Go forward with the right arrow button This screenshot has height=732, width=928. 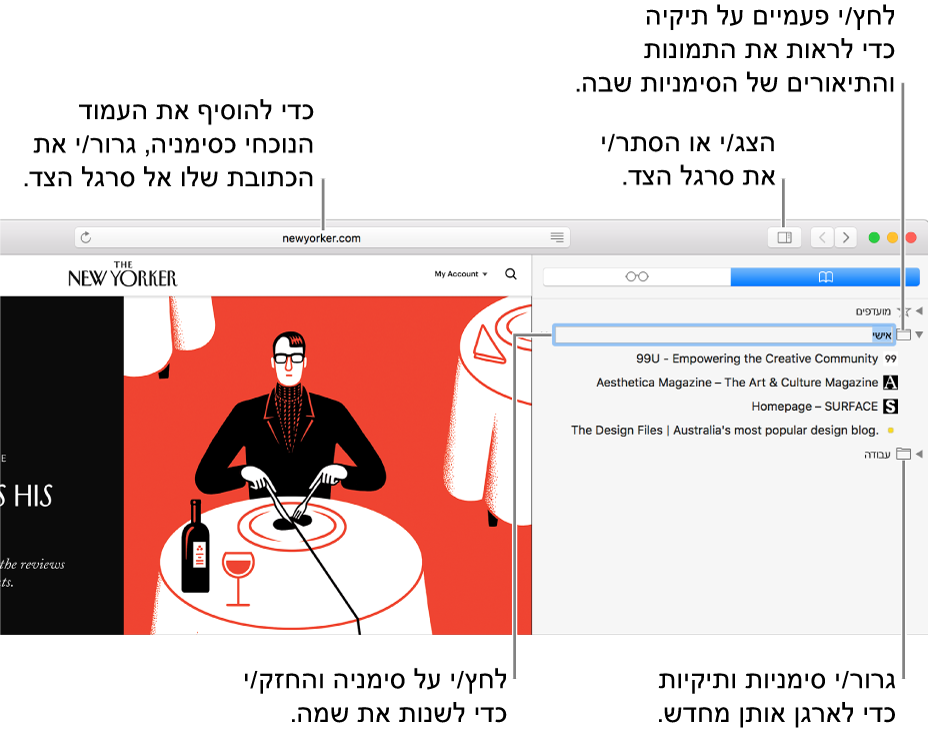(x=846, y=237)
